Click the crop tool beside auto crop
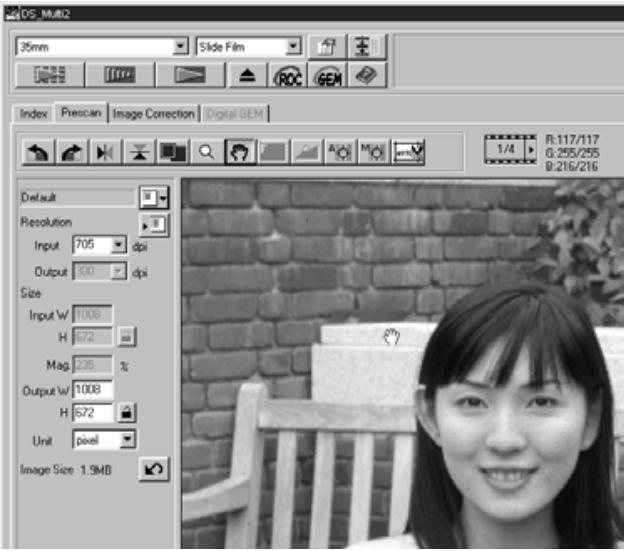Viewport: 625px width, 551px height. 307,152
